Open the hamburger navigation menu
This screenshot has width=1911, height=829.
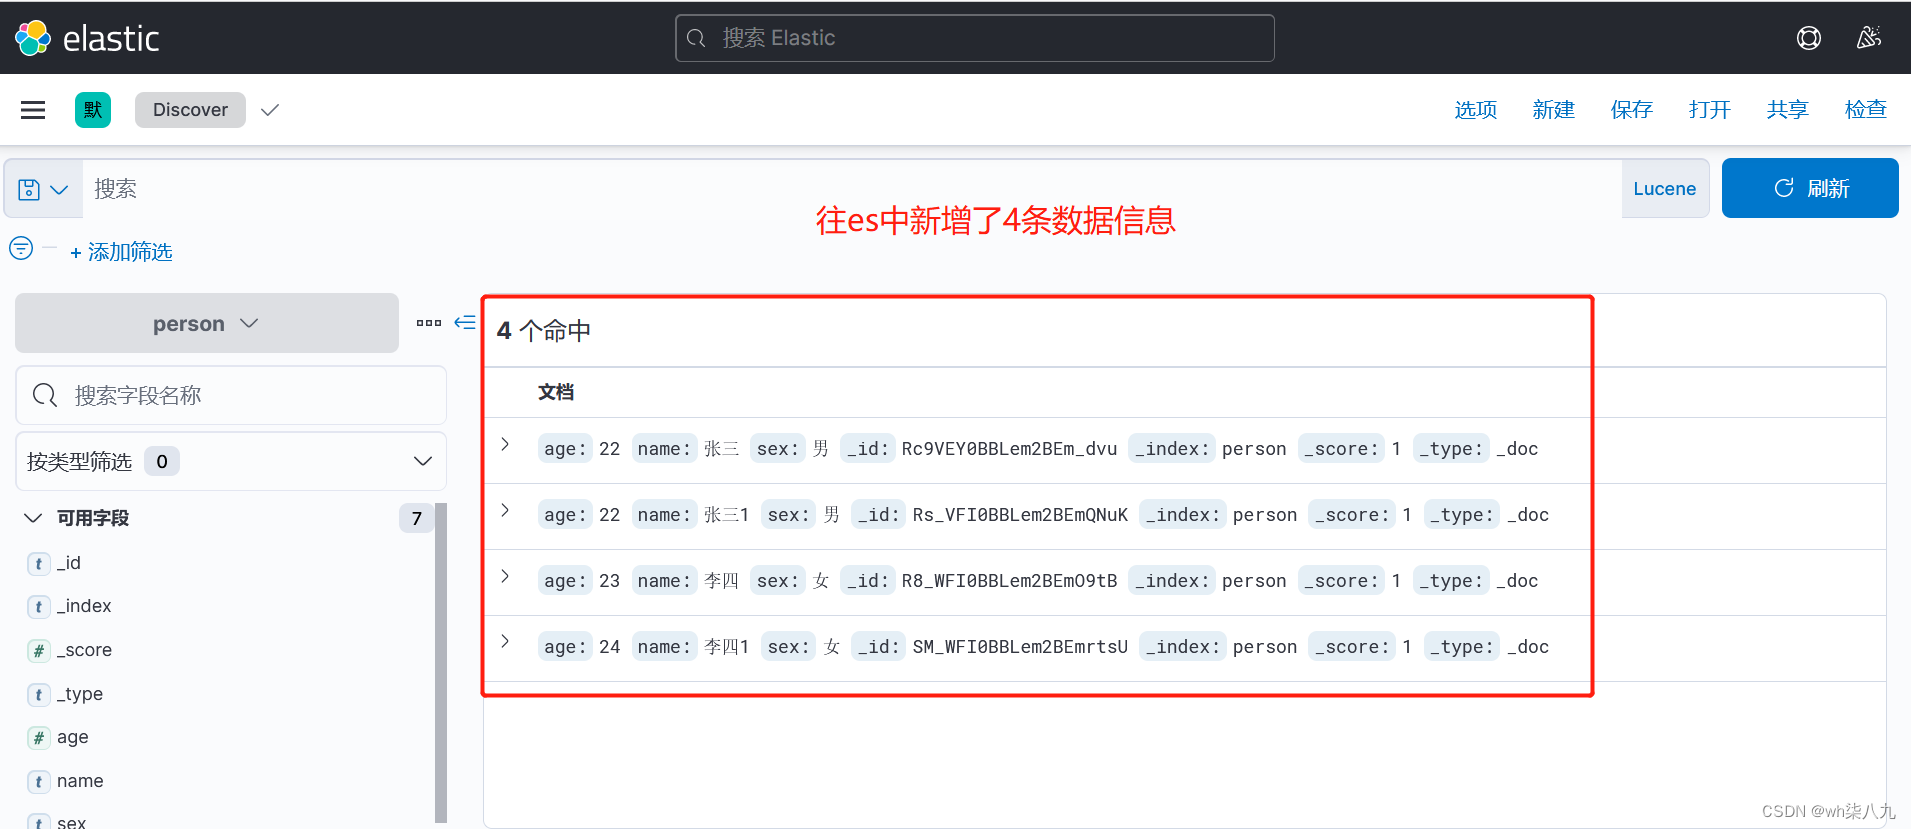point(33,110)
